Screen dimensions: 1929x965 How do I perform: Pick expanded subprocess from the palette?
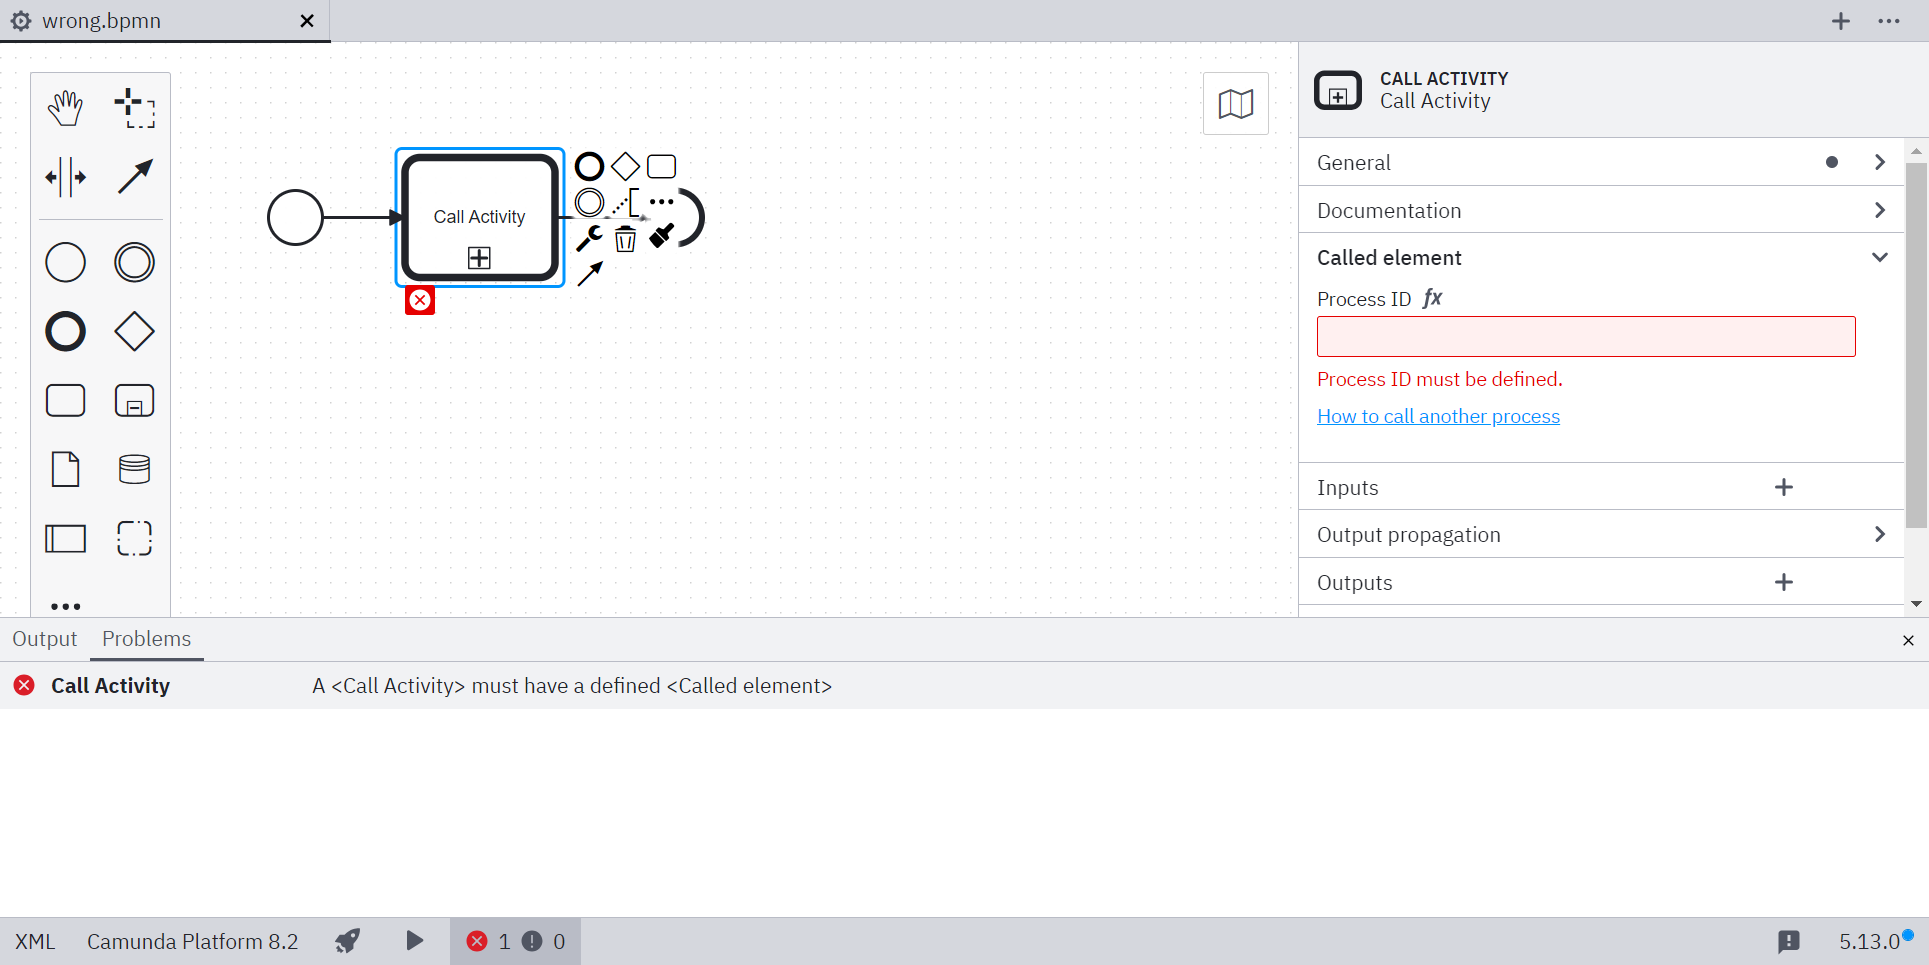[135, 400]
